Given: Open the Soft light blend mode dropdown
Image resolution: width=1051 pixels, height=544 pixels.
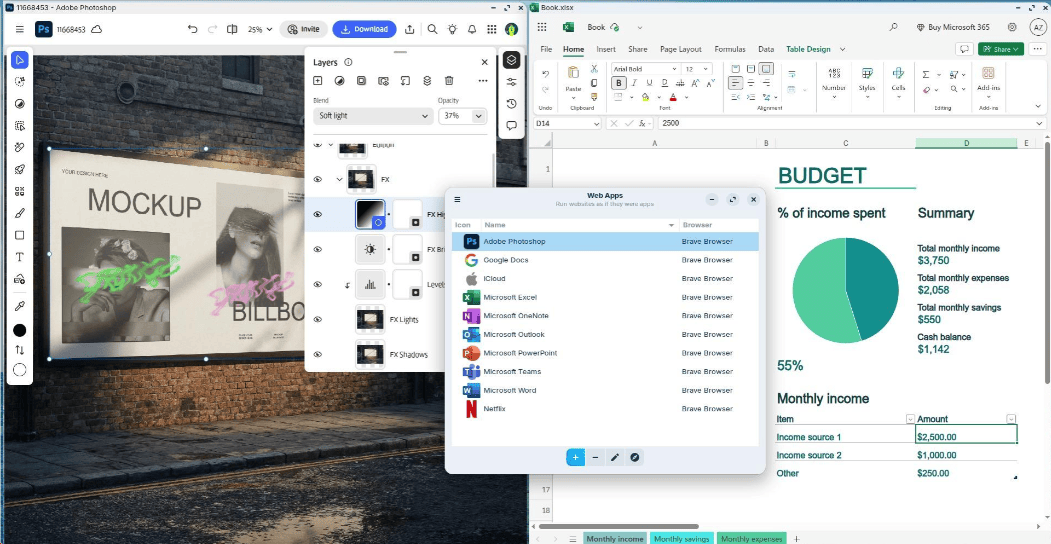Looking at the screenshot, I should (x=372, y=116).
